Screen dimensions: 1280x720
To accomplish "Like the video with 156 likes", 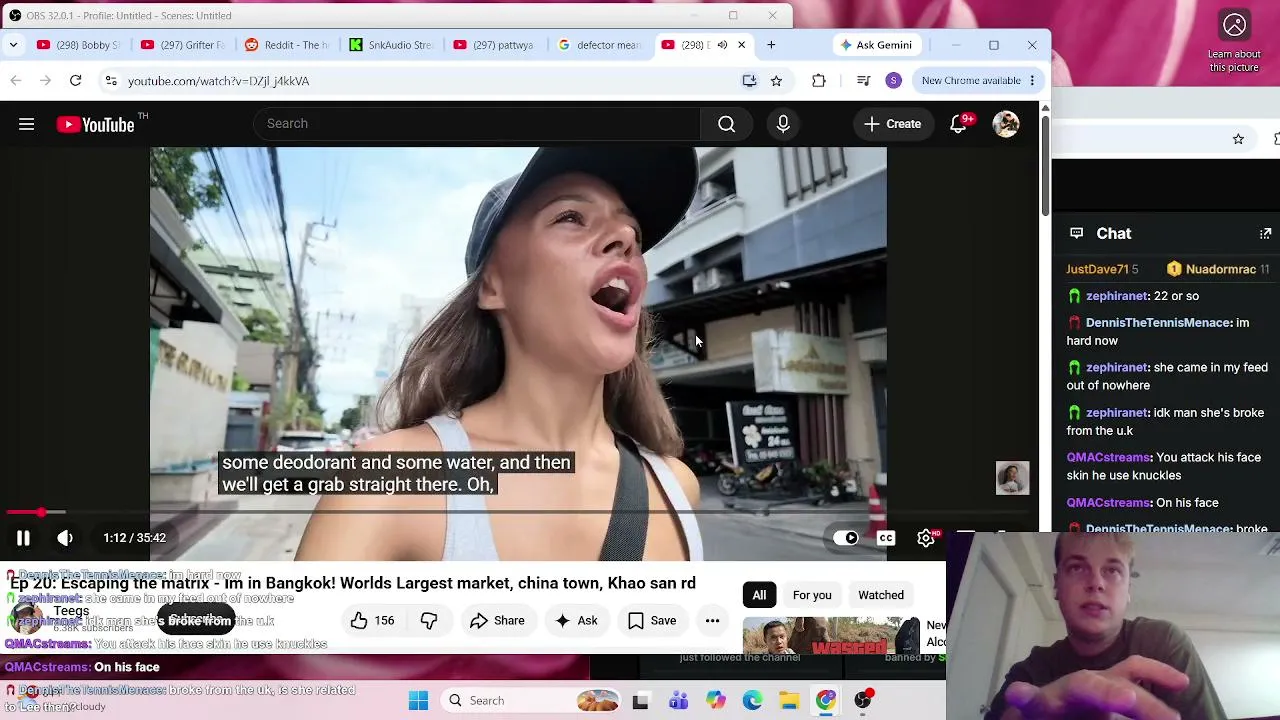I will (x=372, y=621).
